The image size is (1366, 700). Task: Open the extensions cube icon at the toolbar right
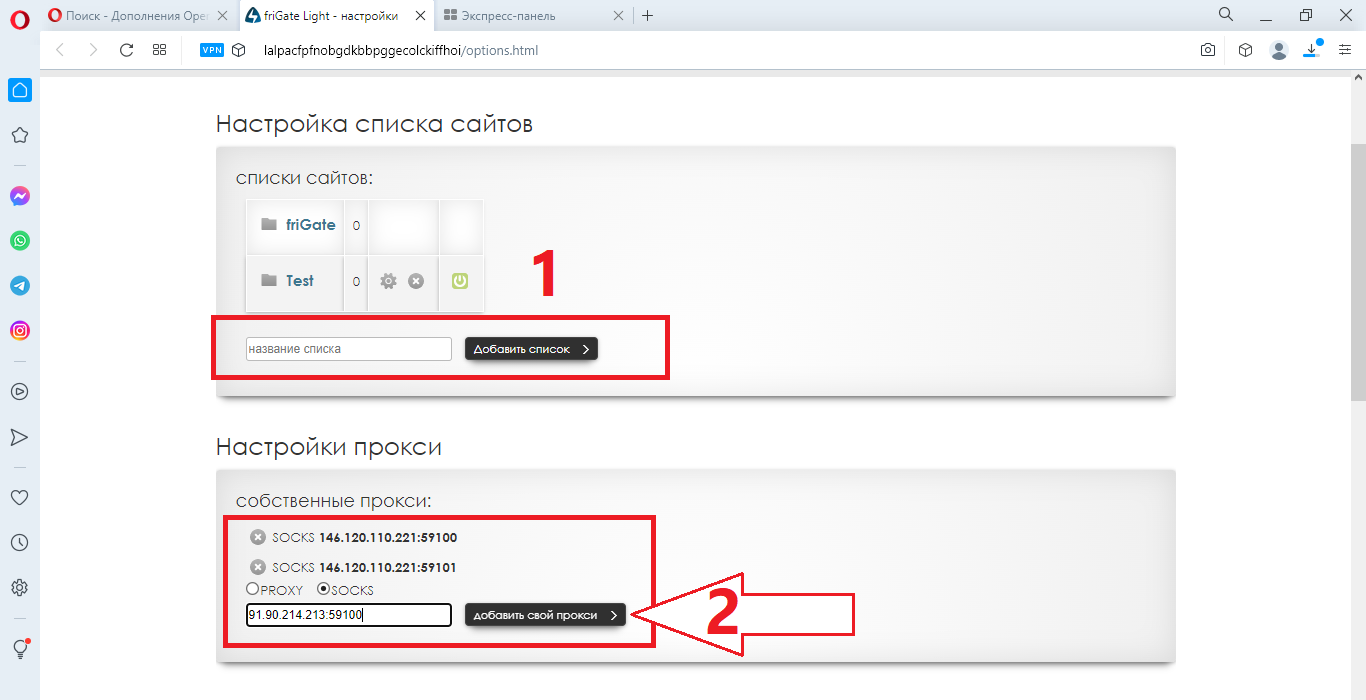(x=1245, y=50)
